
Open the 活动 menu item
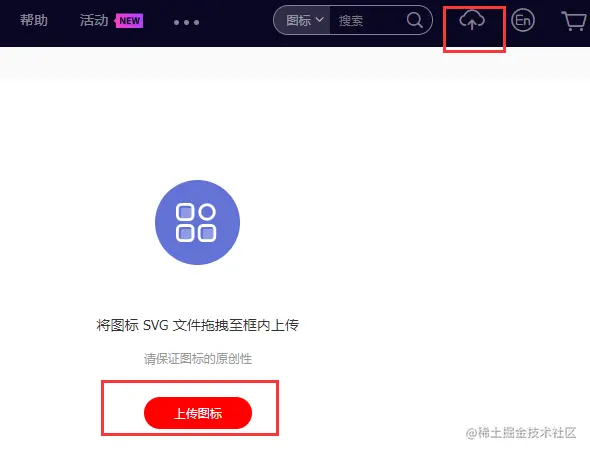pyautogui.click(x=94, y=20)
